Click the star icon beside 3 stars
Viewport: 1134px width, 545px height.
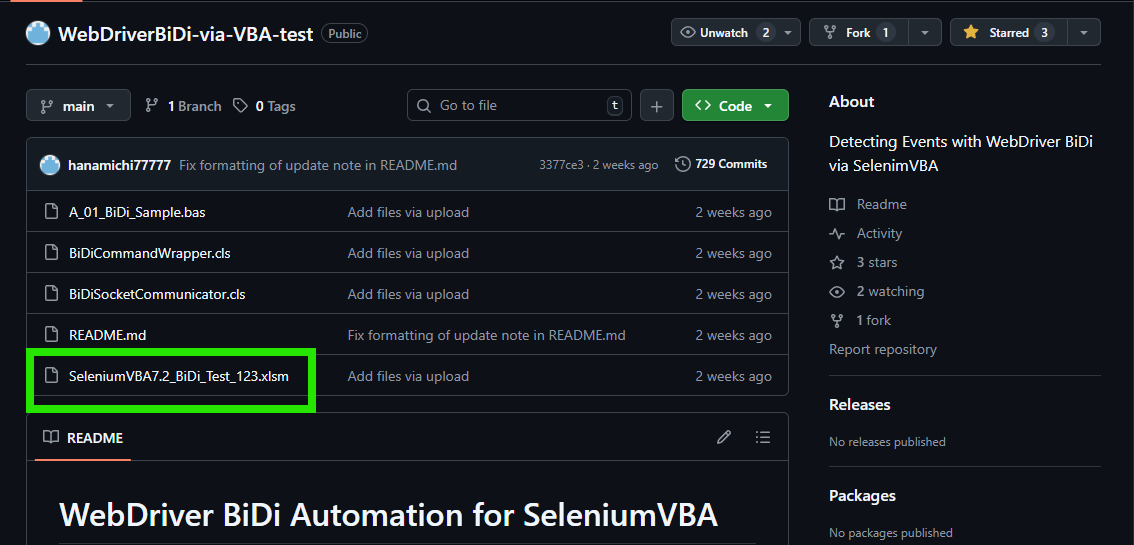(x=837, y=262)
